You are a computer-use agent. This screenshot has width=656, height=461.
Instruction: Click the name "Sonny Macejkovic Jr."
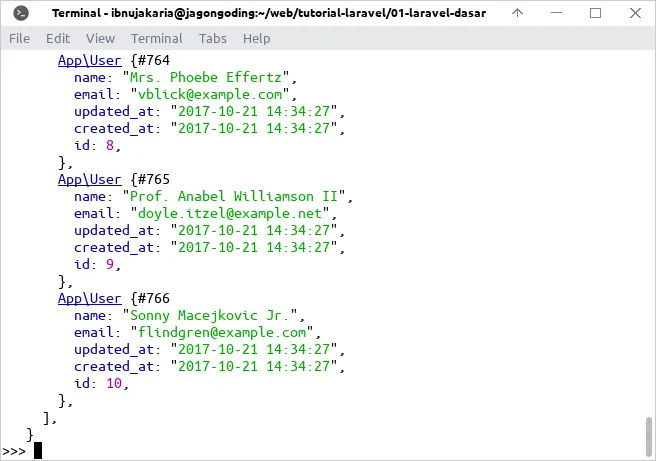[210, 315]
